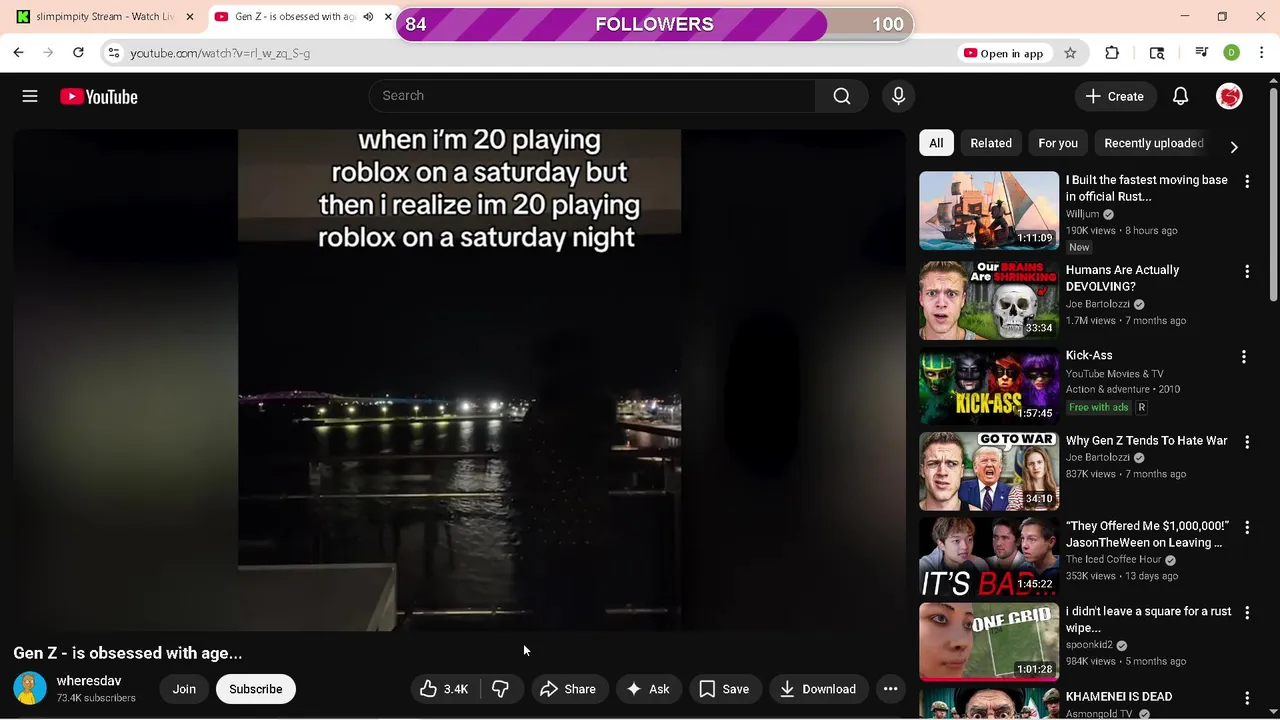Open Chrome side panel icon

coord(1157,53)
